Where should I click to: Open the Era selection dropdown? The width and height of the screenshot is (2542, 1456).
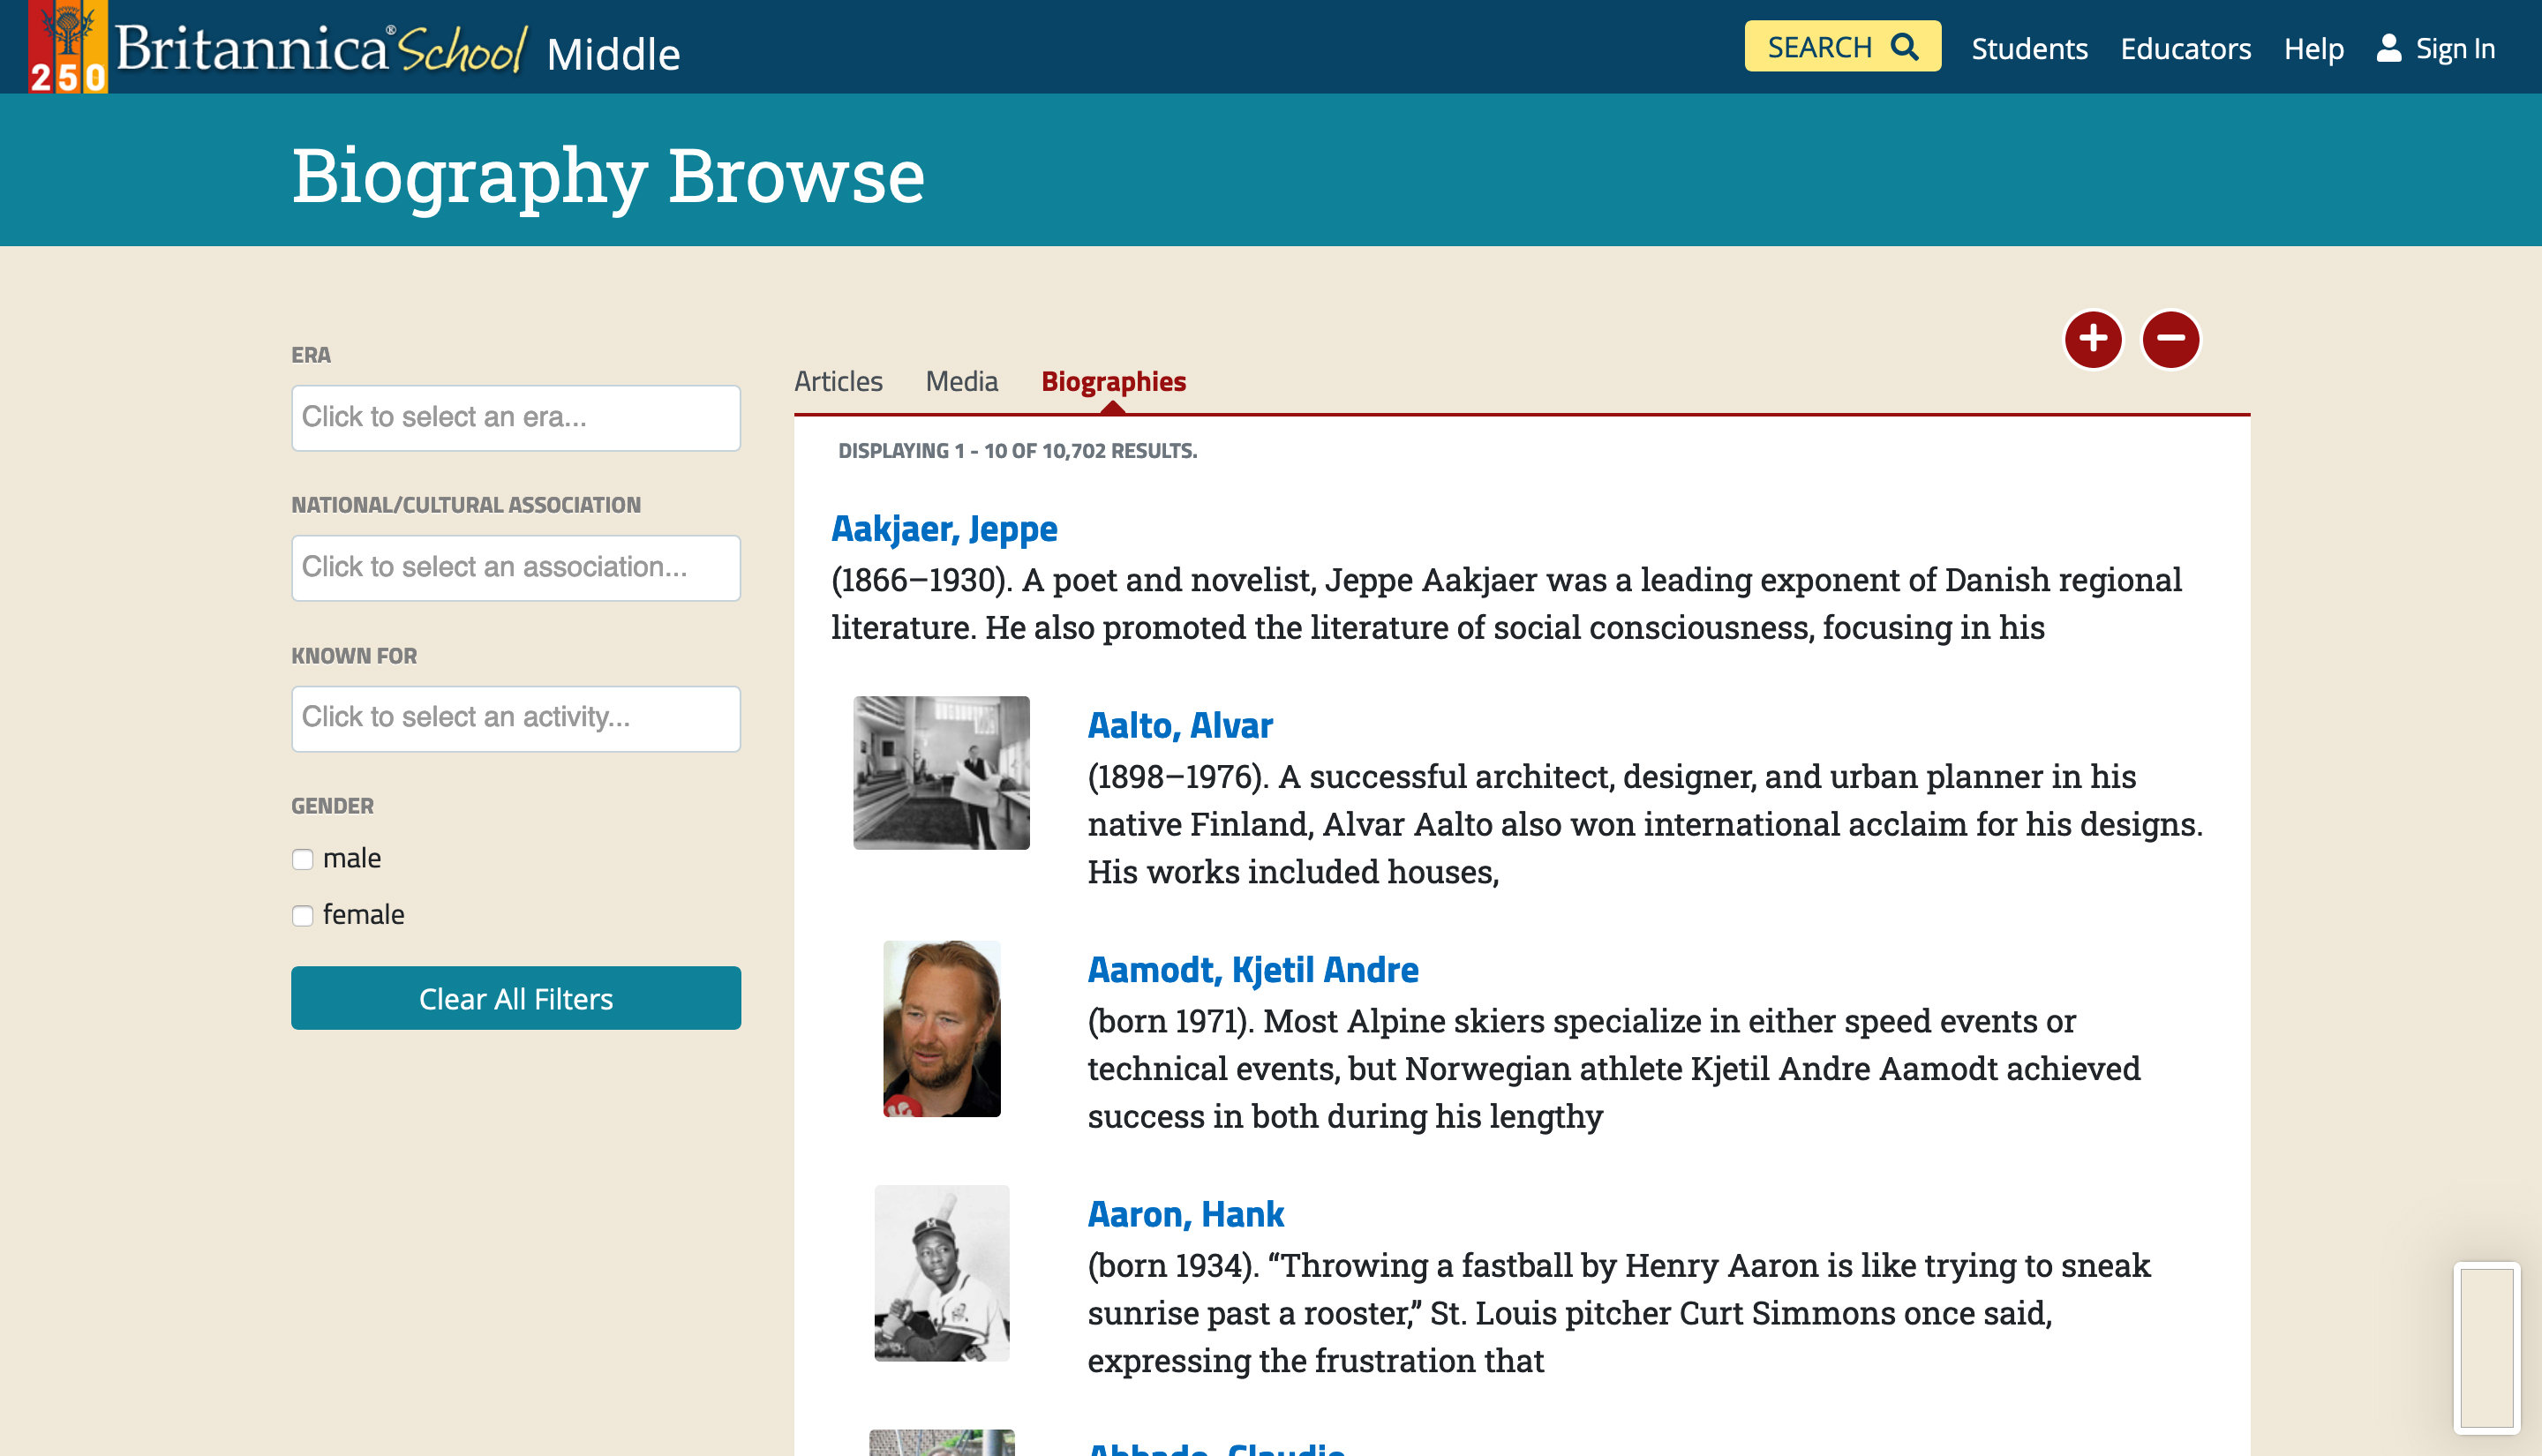(516, 418)
